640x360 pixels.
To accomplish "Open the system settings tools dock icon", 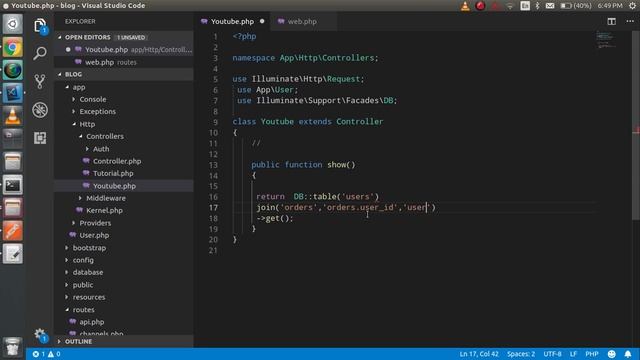I will tap(13, 231).
